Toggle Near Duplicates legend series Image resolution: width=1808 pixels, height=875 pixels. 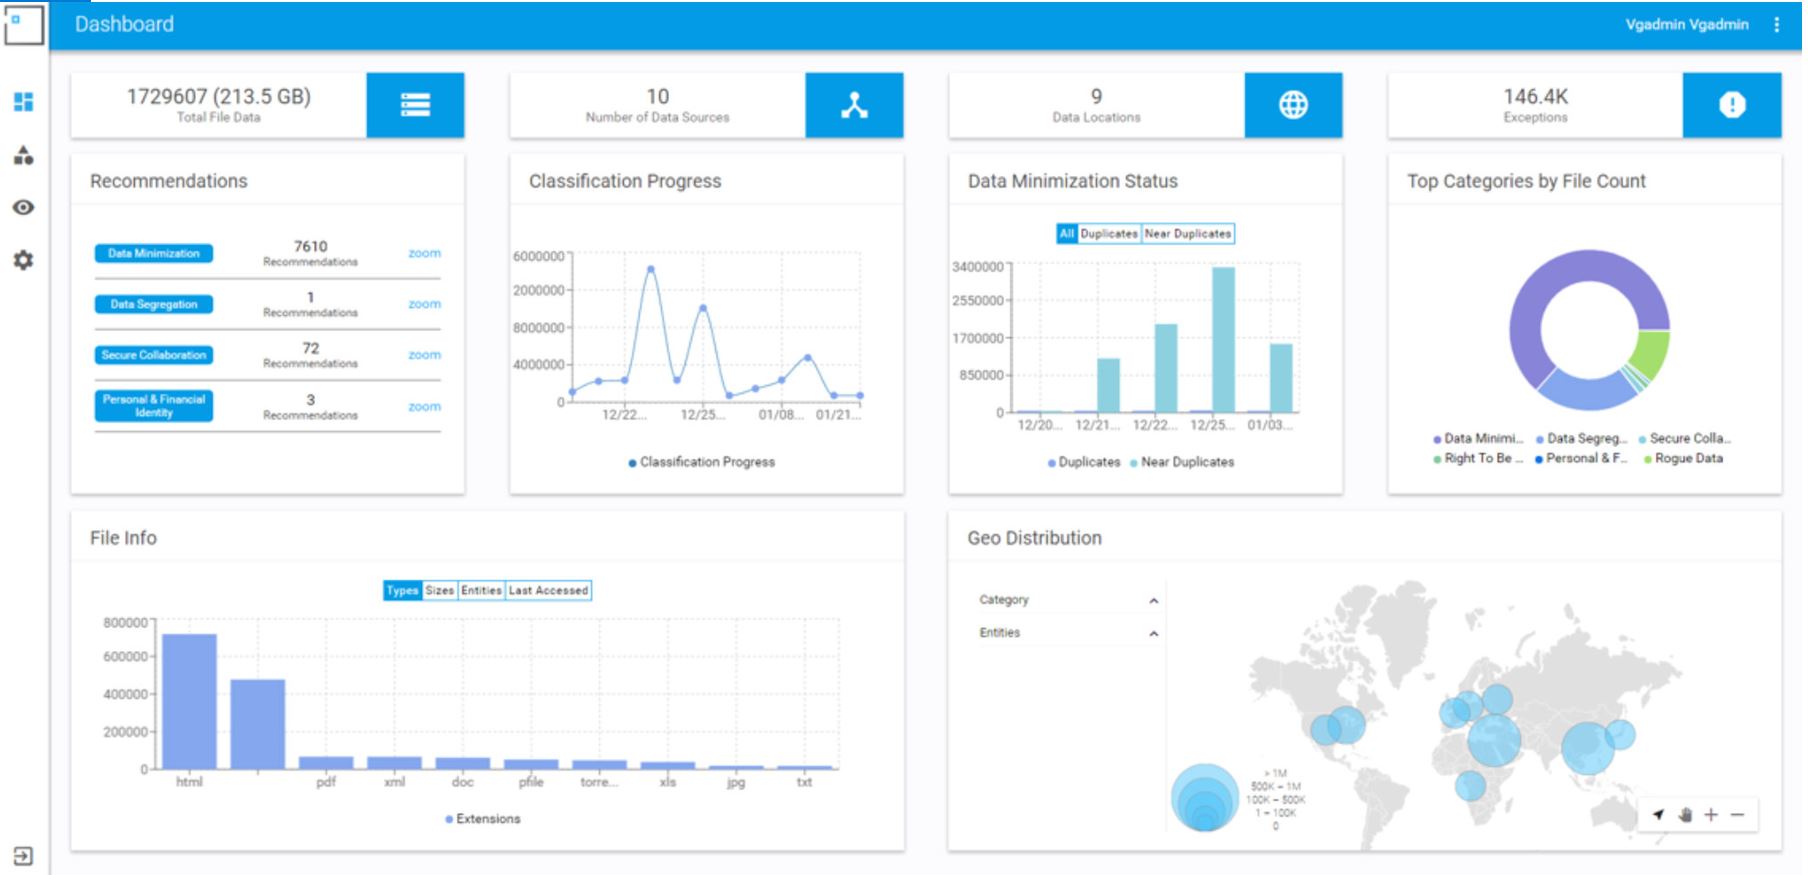click(1182, 462)
